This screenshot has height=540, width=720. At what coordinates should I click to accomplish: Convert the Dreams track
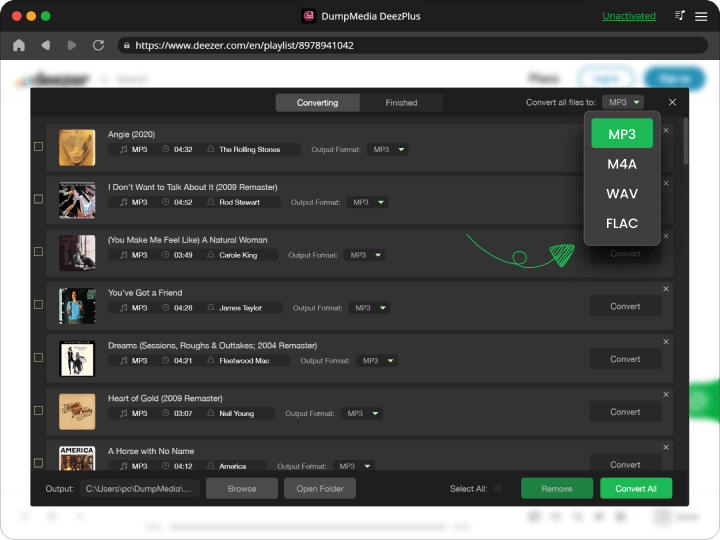(x=625, y=359)
